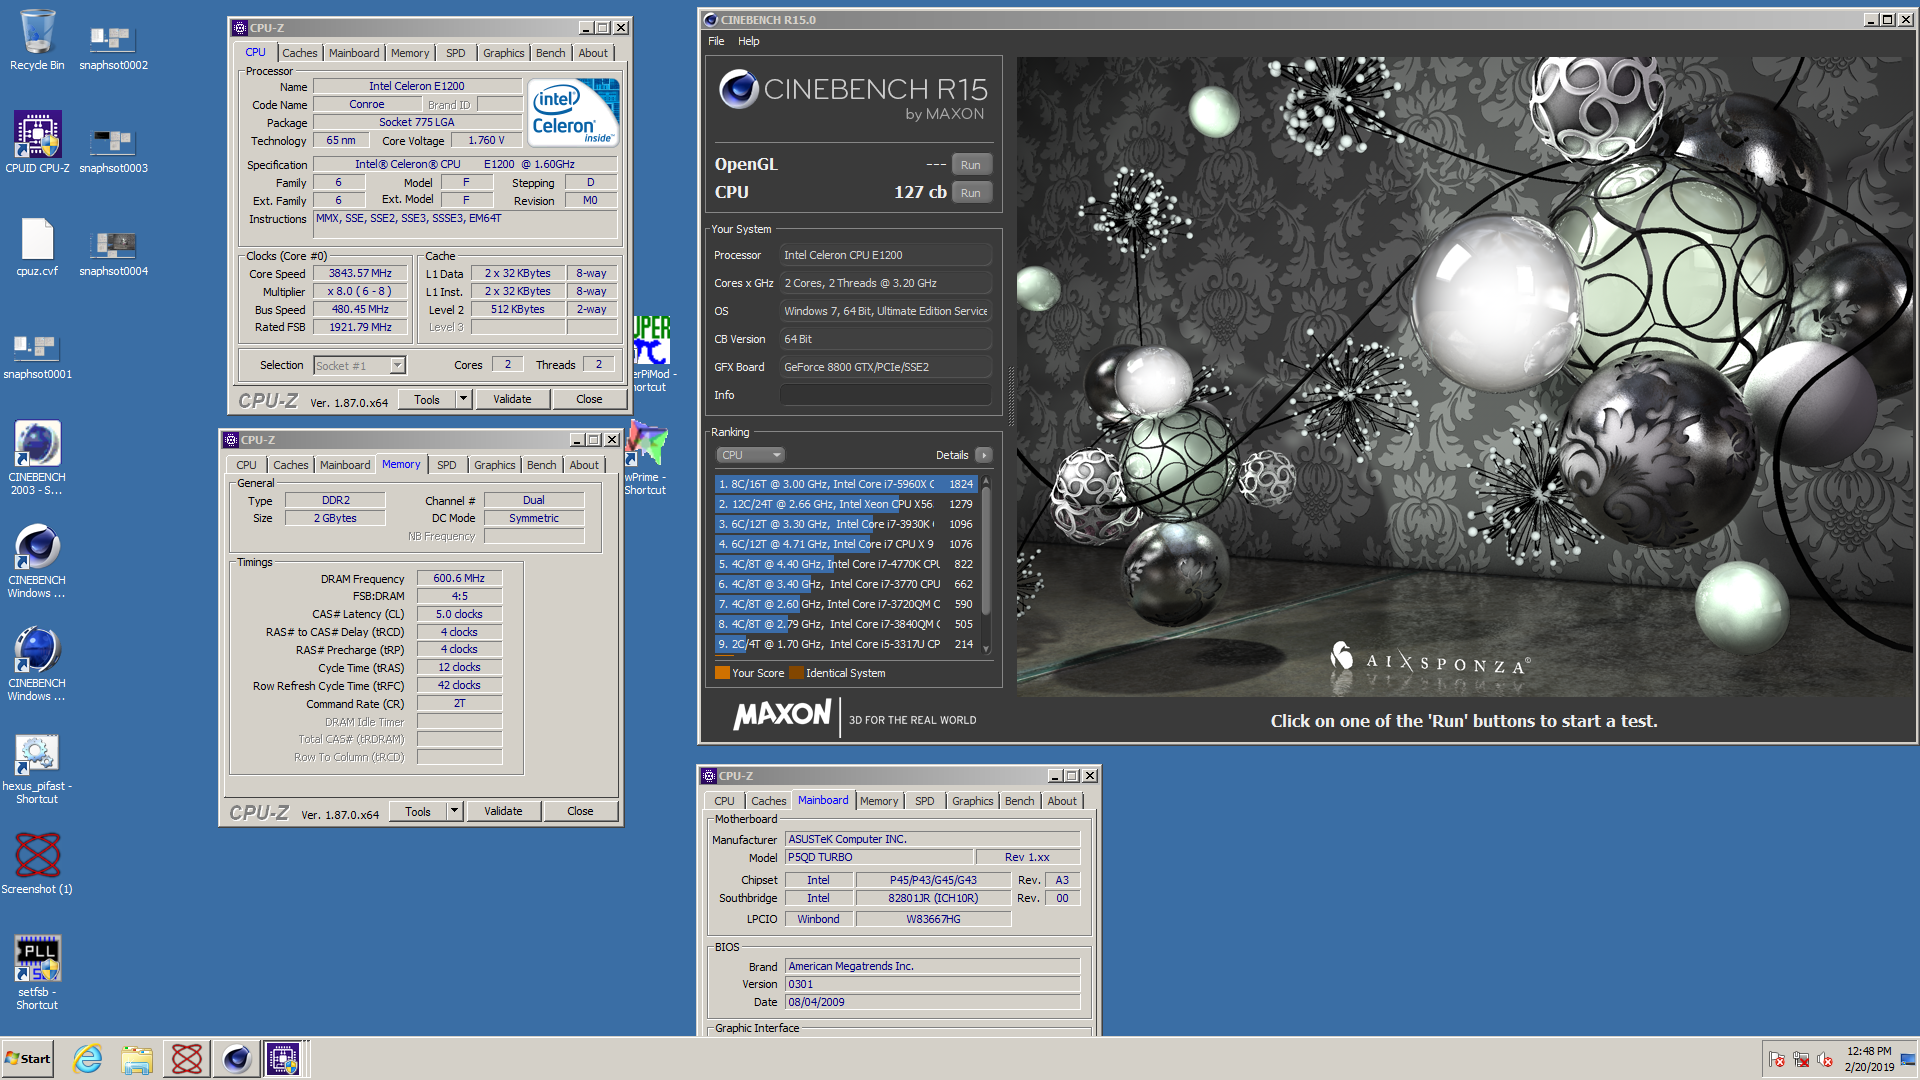Viewport: 1920px width, 1080px height.
Task: Open the snaphsot0003 desktop file
Action: (113, 148)
